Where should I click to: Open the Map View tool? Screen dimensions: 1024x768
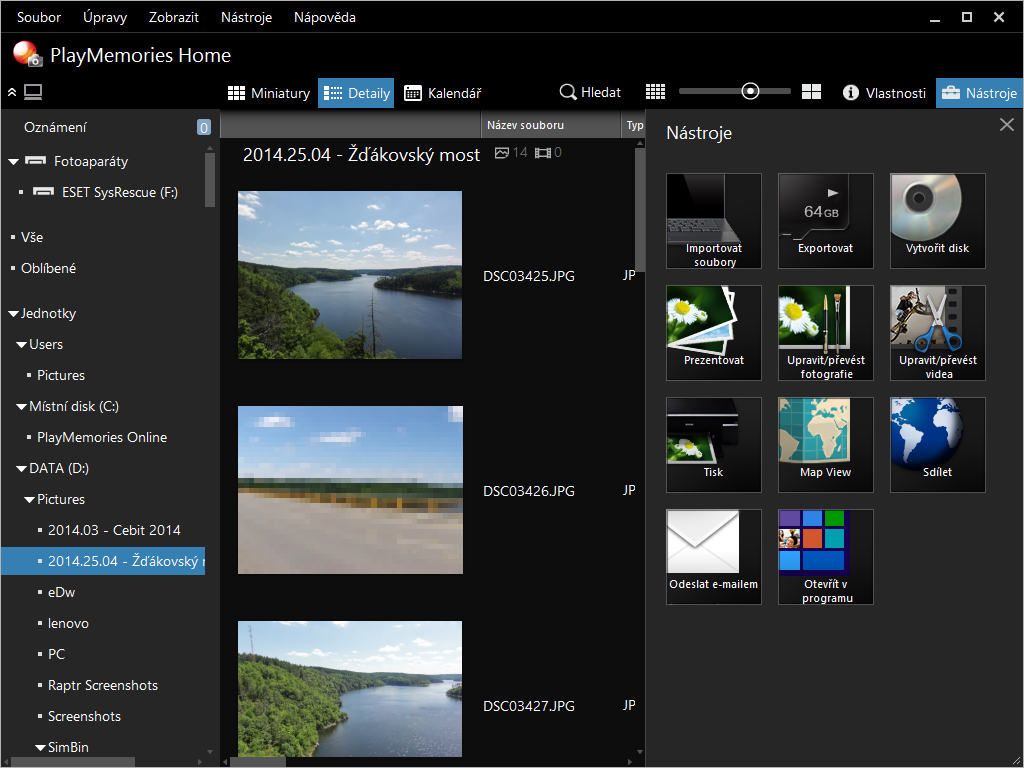(x=825, y=444)
